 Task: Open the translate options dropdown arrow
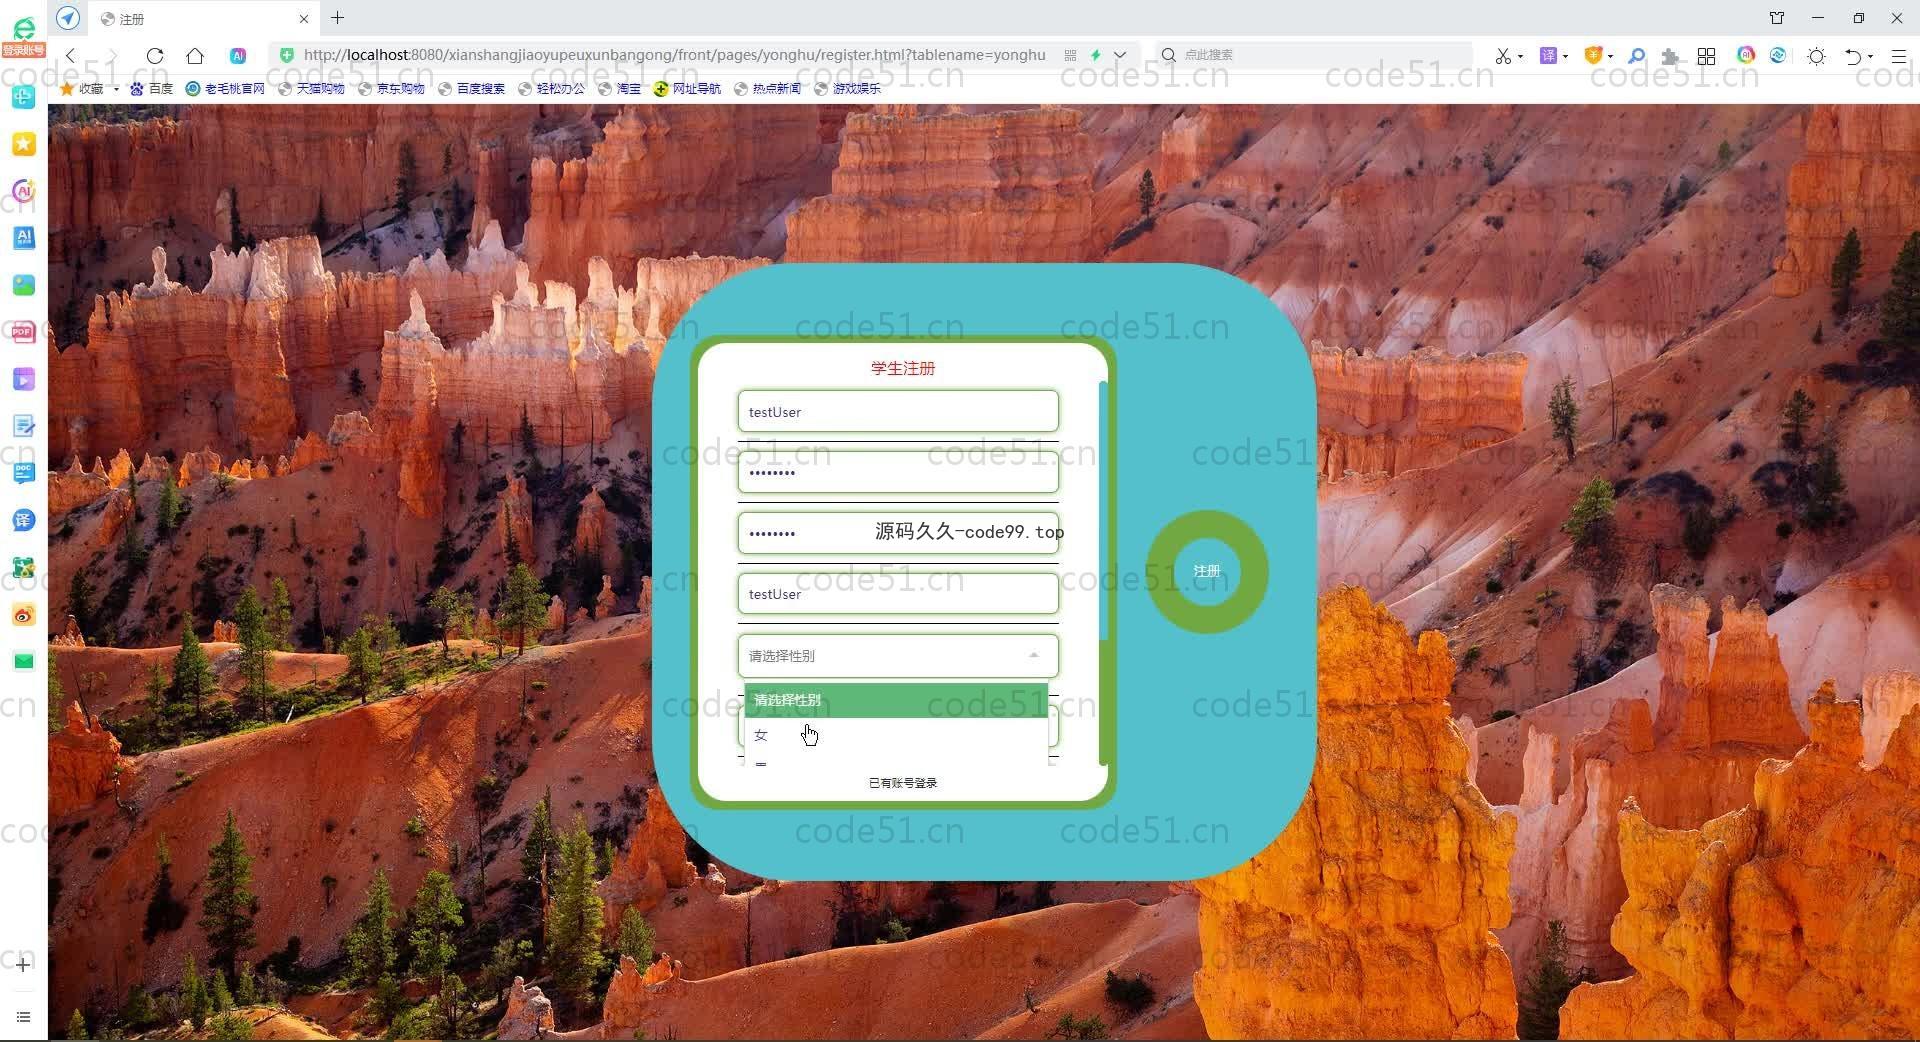1565,57
